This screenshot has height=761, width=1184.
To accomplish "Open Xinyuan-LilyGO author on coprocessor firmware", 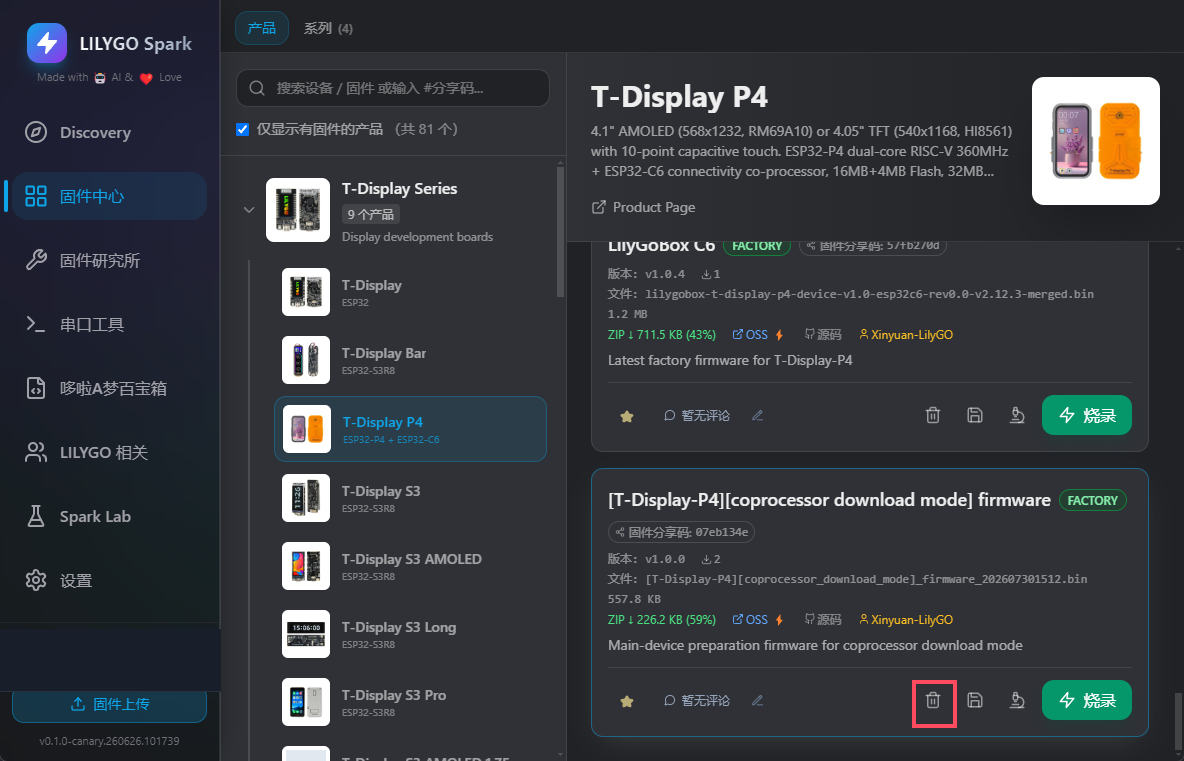I will coord(906,620).
